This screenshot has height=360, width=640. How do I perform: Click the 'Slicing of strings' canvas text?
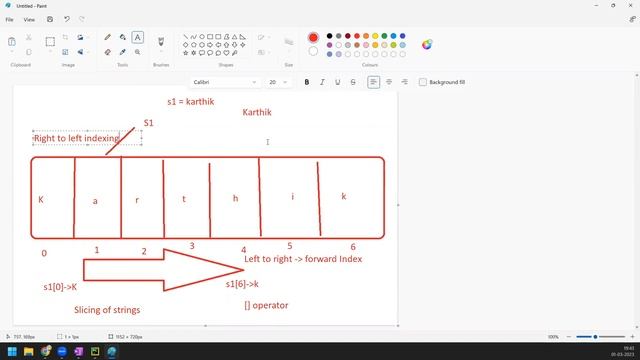pyautogui.click(x=107, y=310)
